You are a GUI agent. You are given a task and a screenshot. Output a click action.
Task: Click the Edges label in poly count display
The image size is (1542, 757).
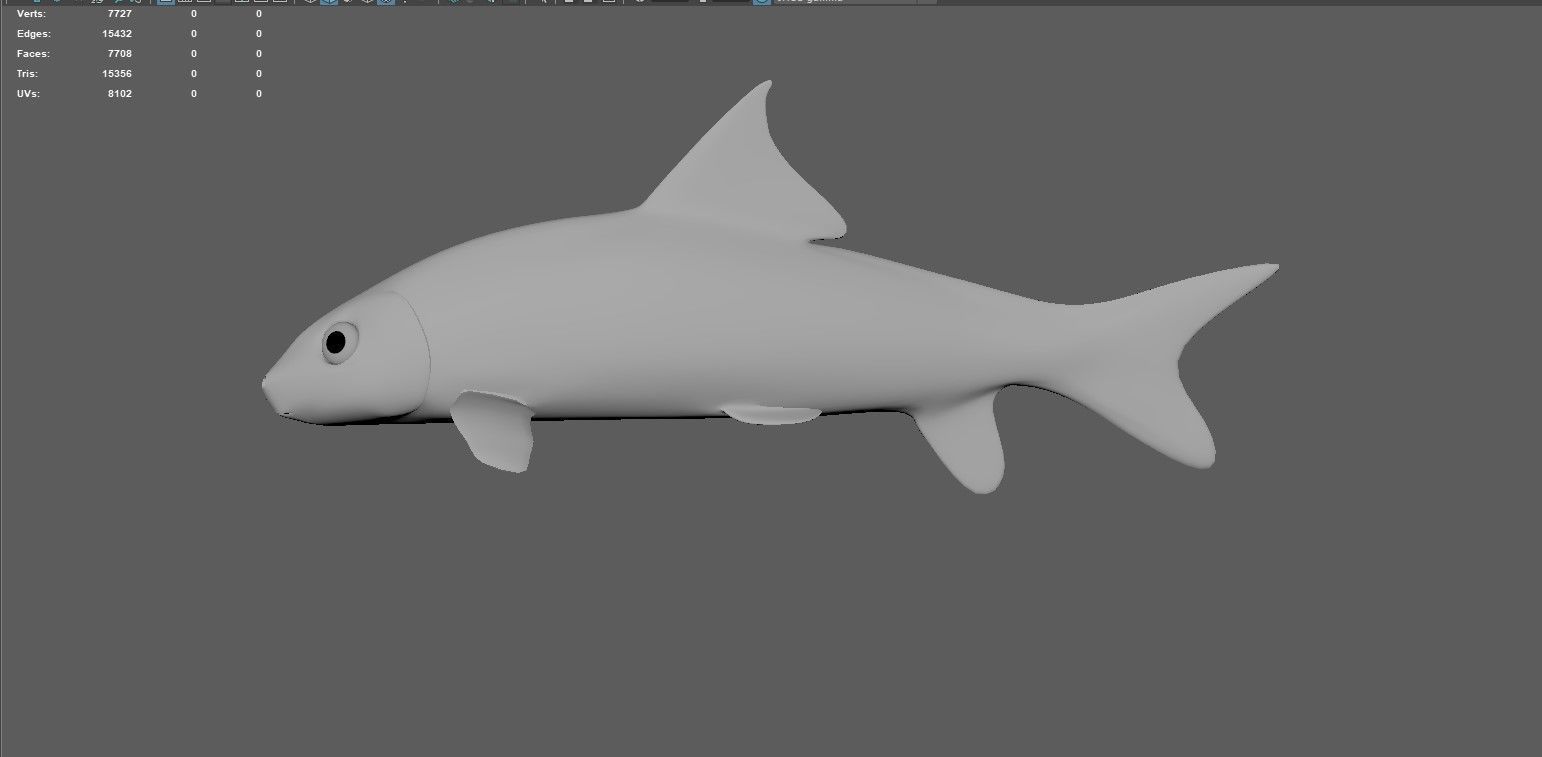pos(33,34)
